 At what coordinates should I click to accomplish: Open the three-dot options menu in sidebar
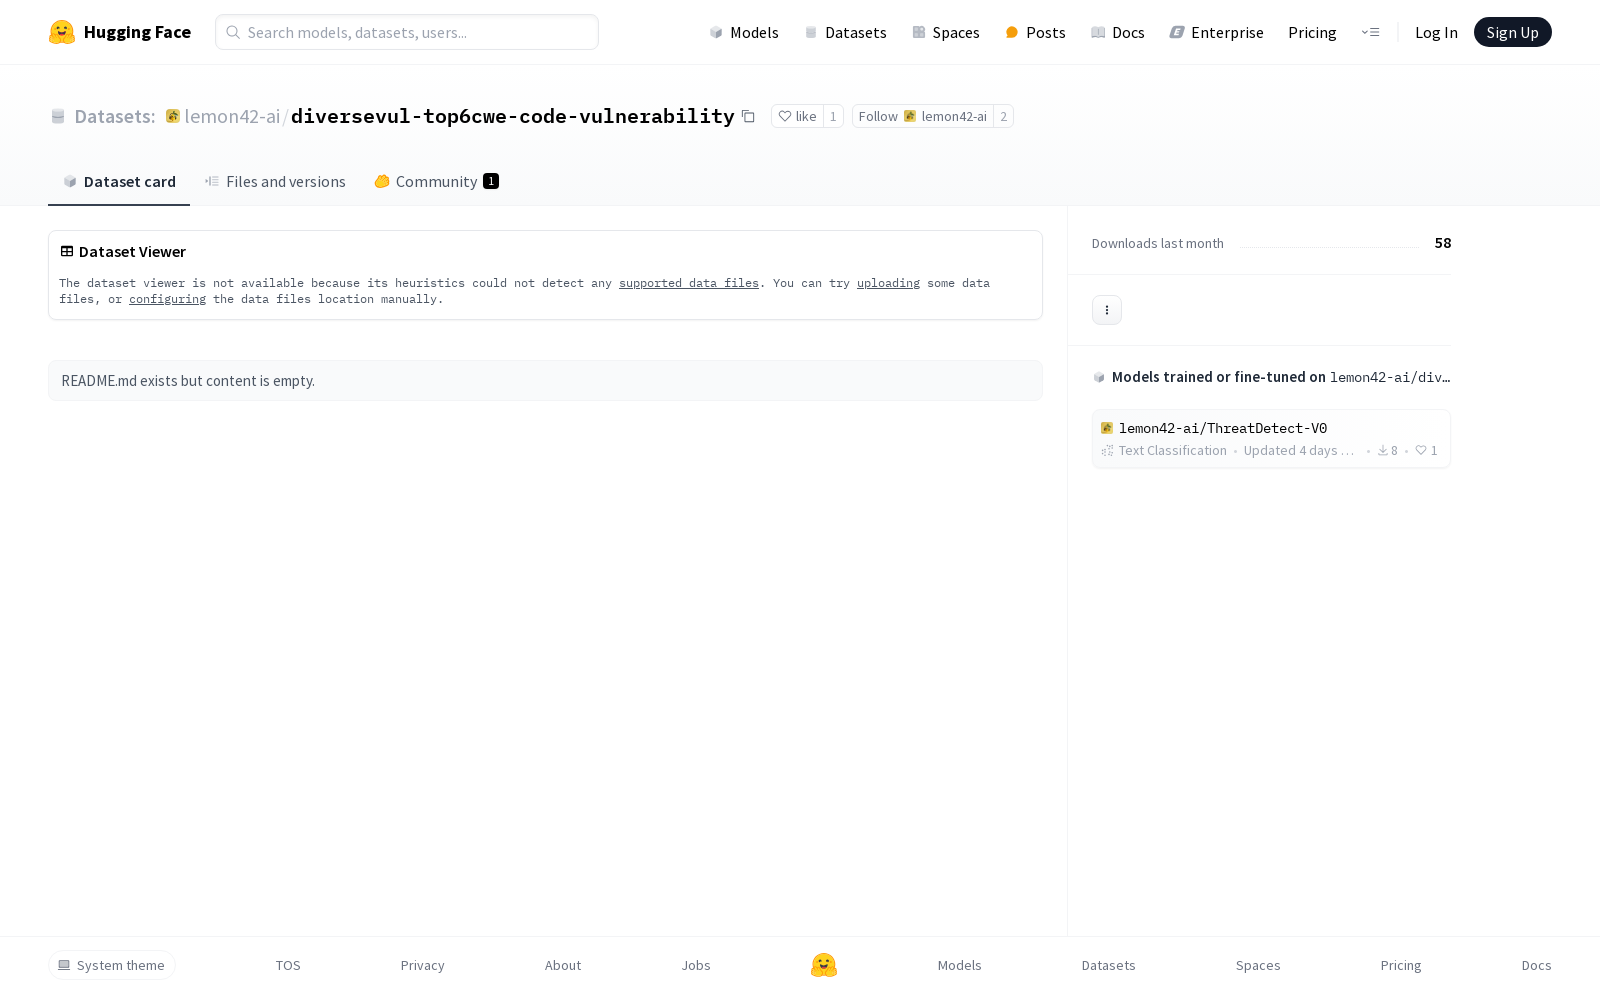[x=1106, y=310]
